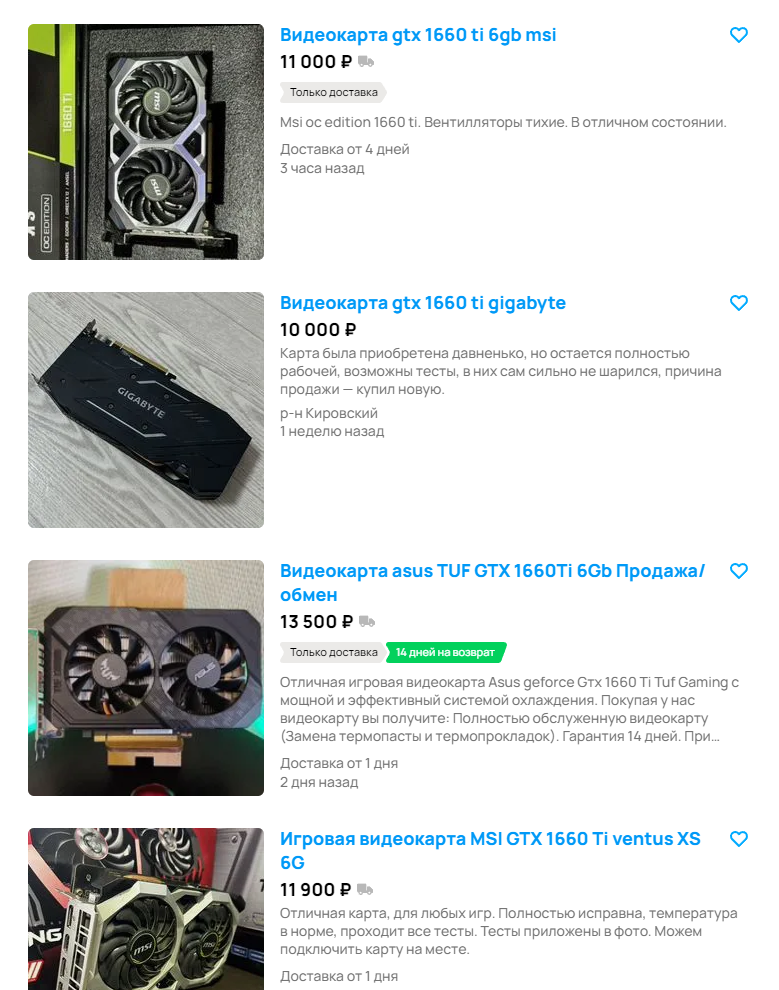
Task: Click Только доставка badge on asus listing
Action: pyautogui.click(x=333, y=652)
